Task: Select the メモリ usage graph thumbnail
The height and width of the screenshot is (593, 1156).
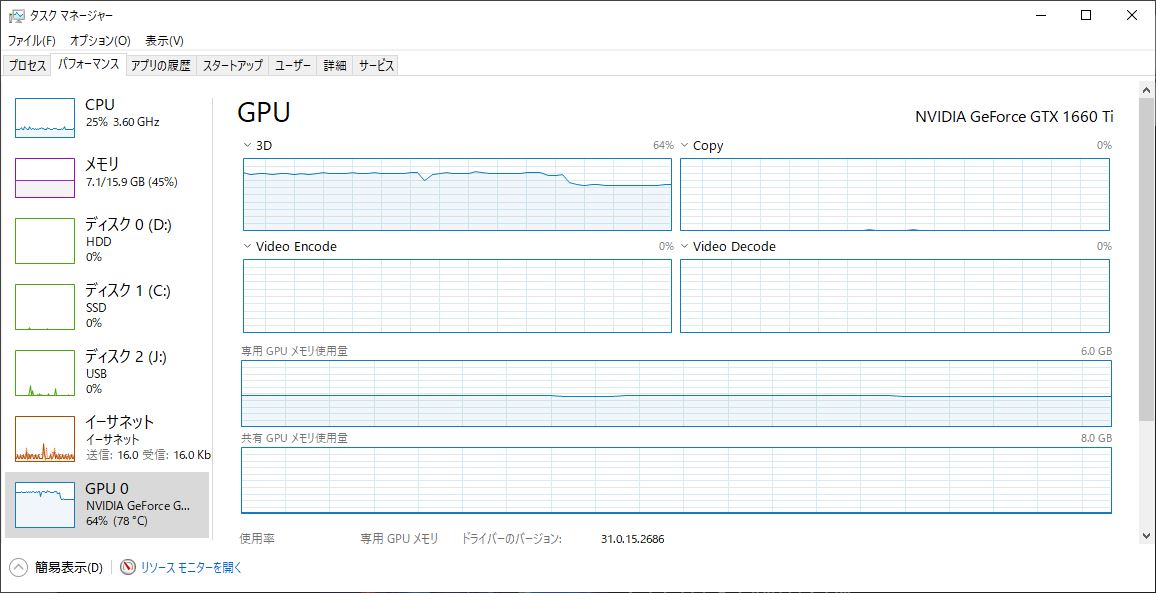Action: pos(45,178)
